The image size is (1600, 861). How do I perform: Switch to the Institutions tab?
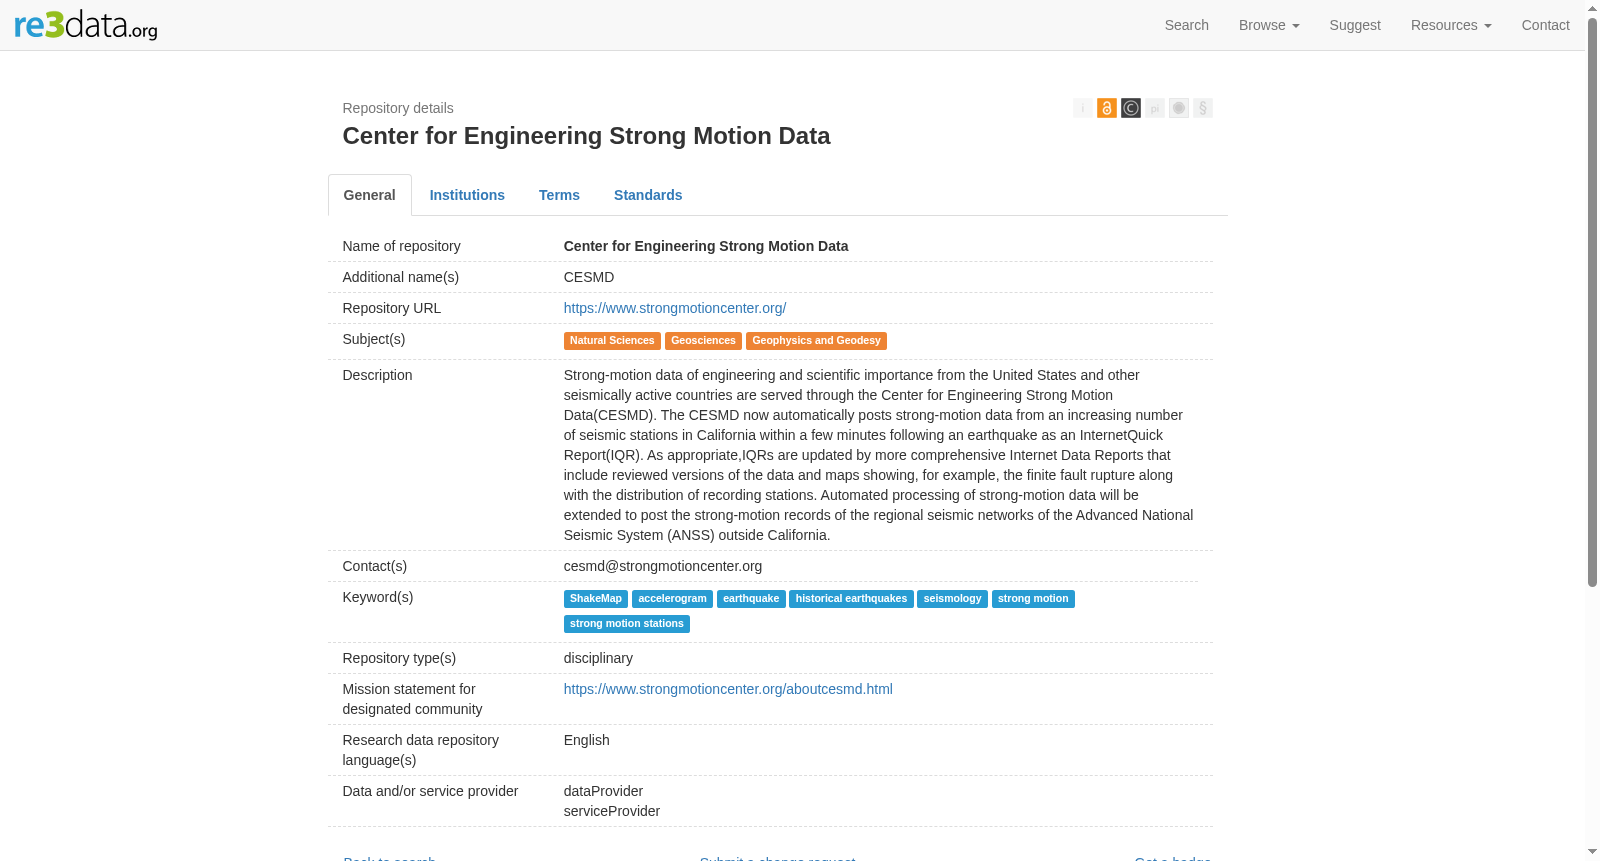[x=467, y=195]
